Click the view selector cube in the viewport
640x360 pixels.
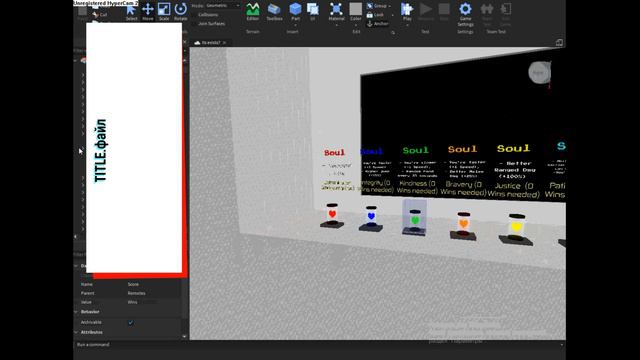540,73
